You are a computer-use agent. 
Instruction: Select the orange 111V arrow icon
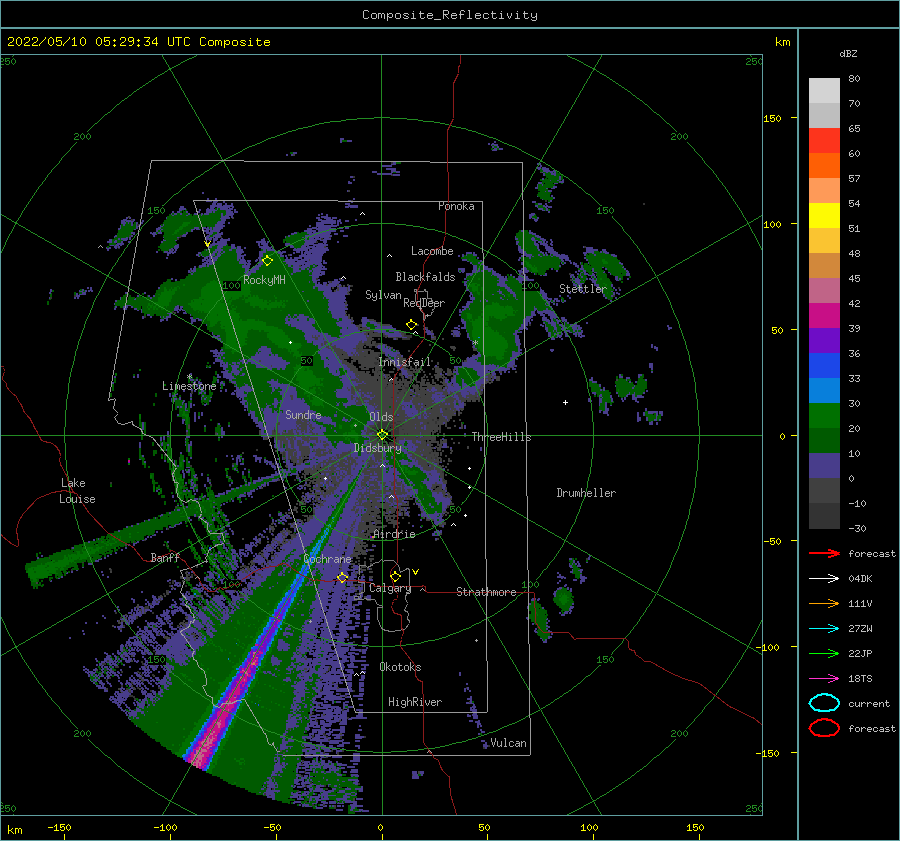coord(824,603)
